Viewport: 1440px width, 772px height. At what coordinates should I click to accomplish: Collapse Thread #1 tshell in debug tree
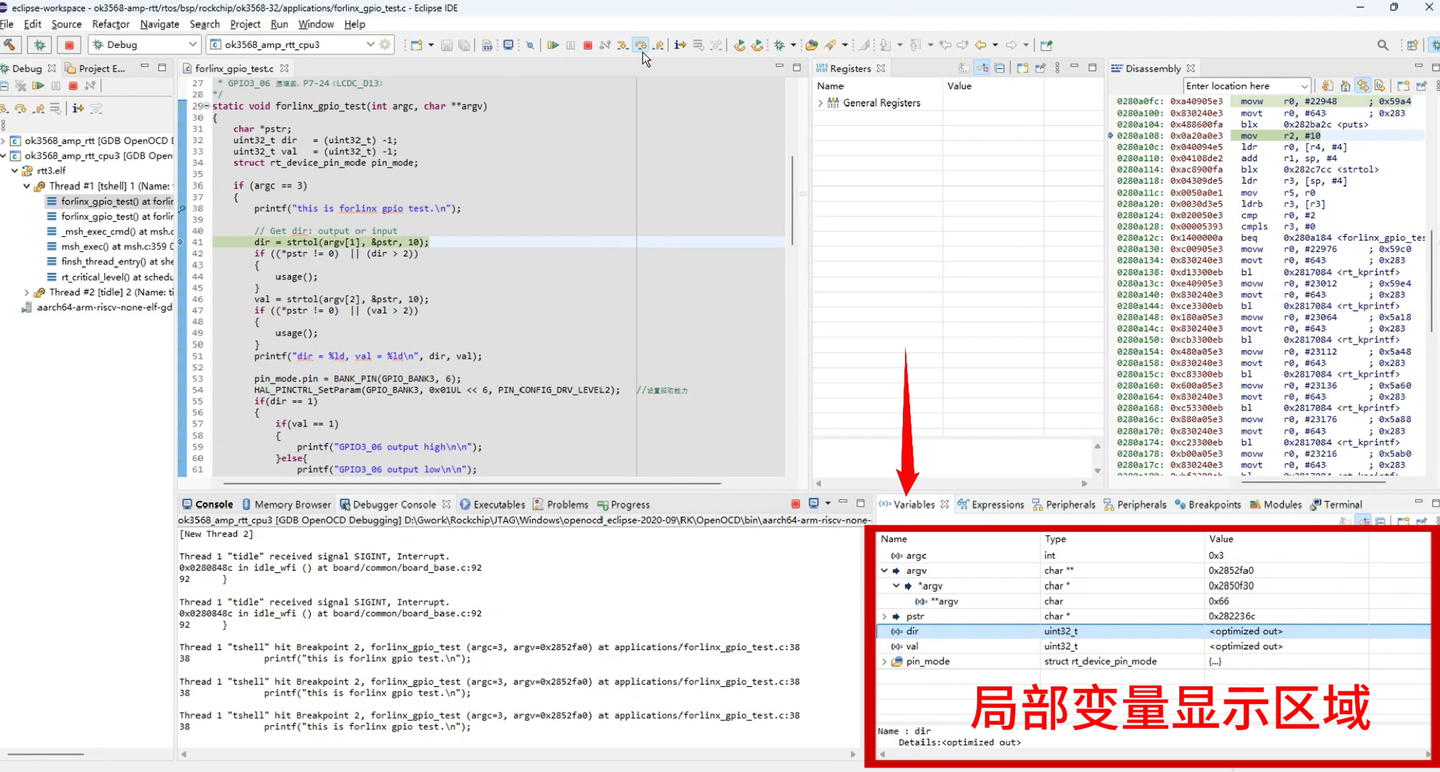27,186
